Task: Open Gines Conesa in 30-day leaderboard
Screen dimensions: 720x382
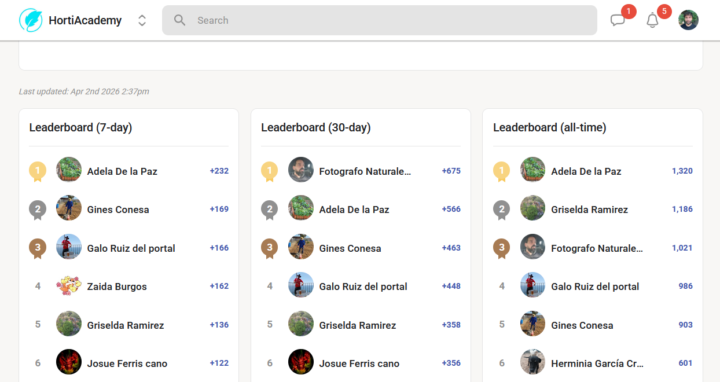Action: click(350, 248)
